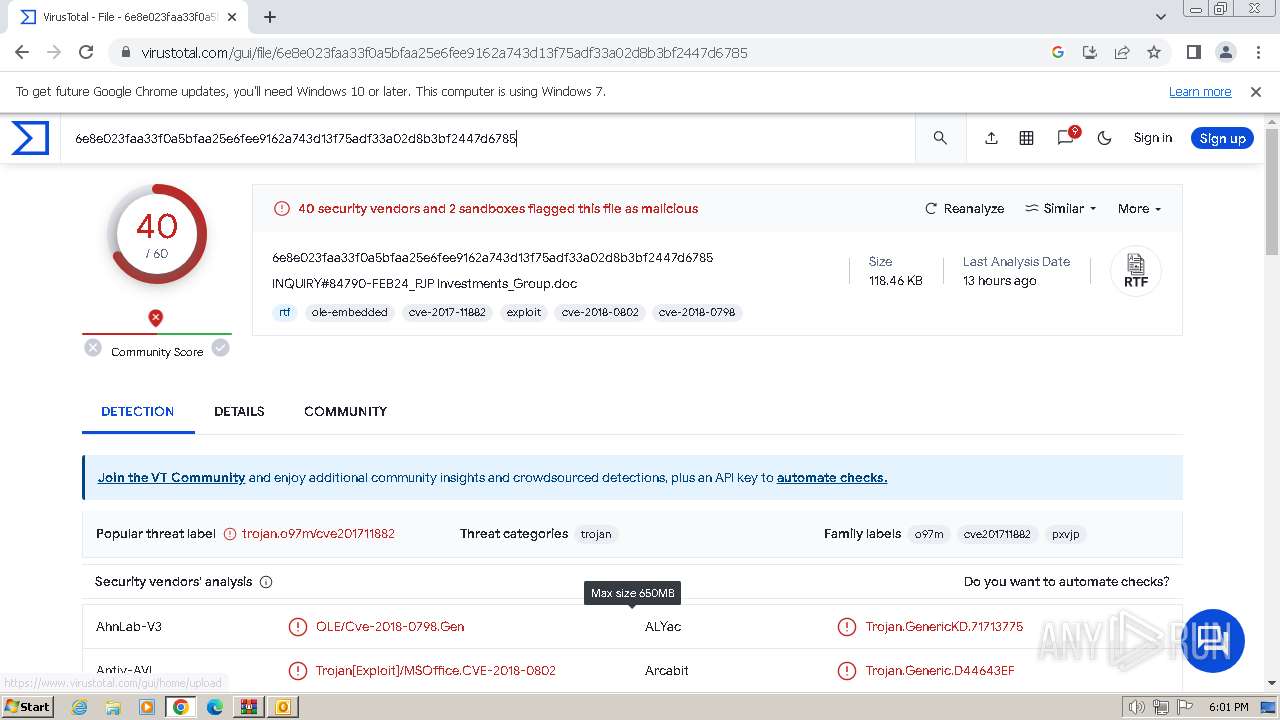Open the notifications comment icon
This screenshot has width=1280, height=720.
point(1066,138)
